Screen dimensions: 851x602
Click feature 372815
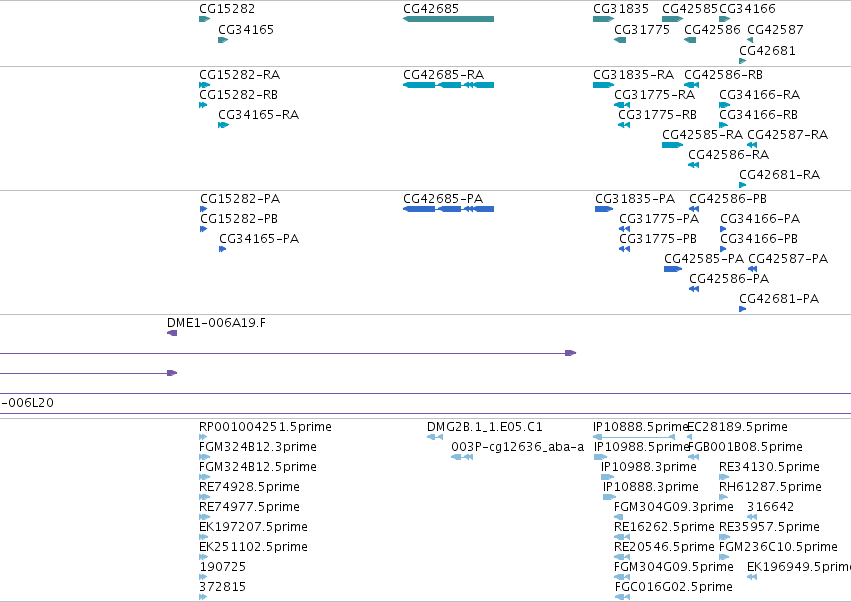[x=223, y=587]
